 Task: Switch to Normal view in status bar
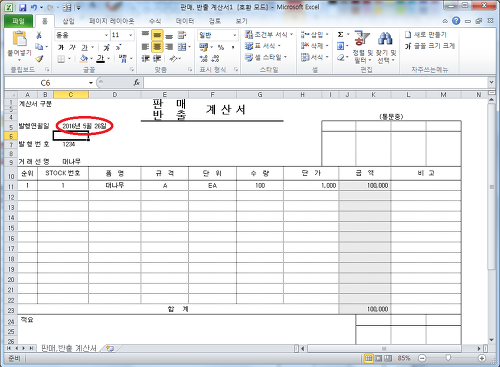tap(368, 358)
